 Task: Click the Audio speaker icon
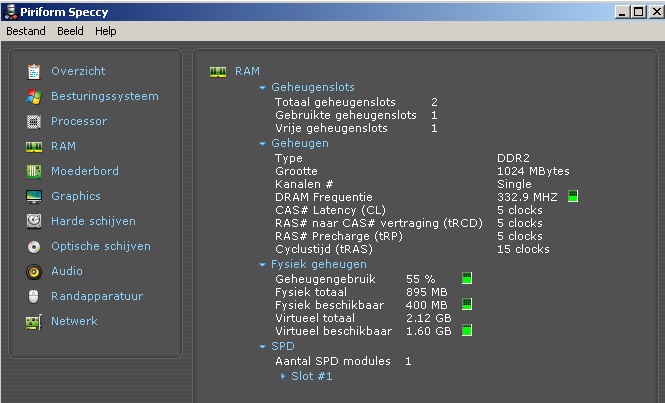point(34,271)
